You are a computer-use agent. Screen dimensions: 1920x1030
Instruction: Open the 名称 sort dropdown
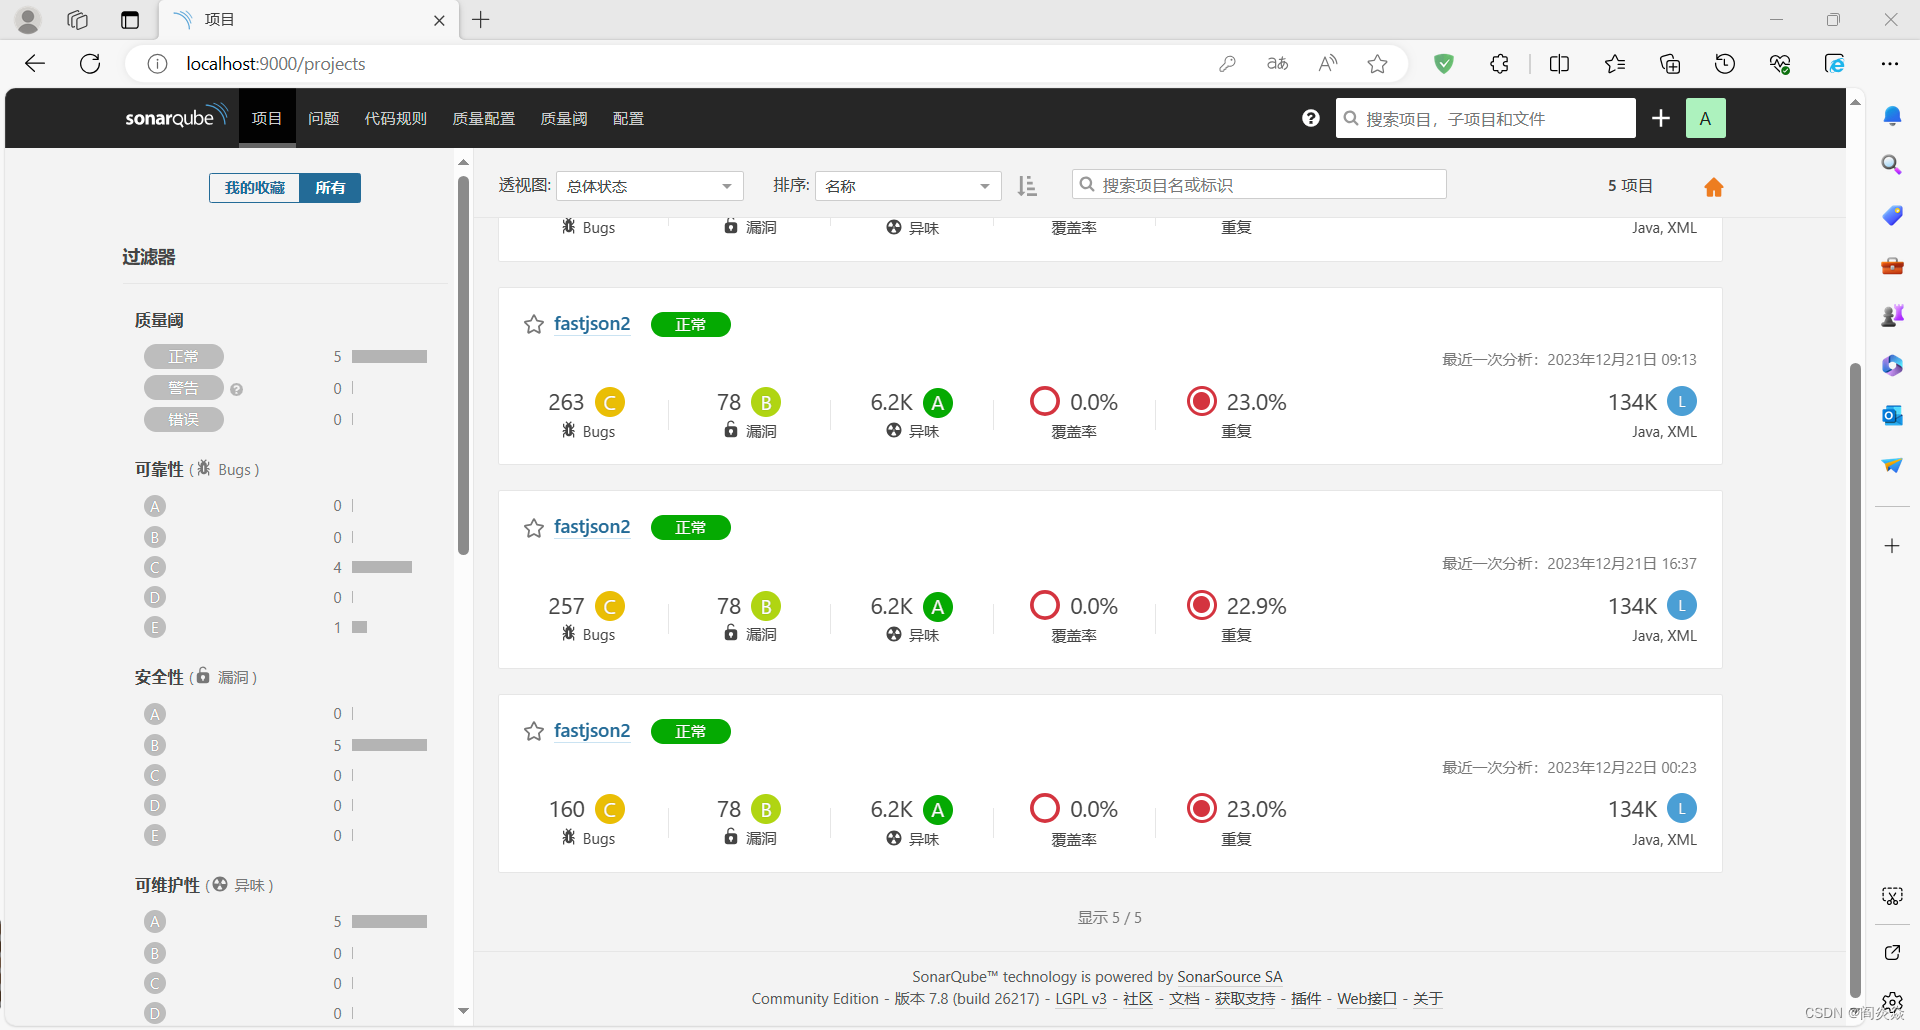point(906,185)
